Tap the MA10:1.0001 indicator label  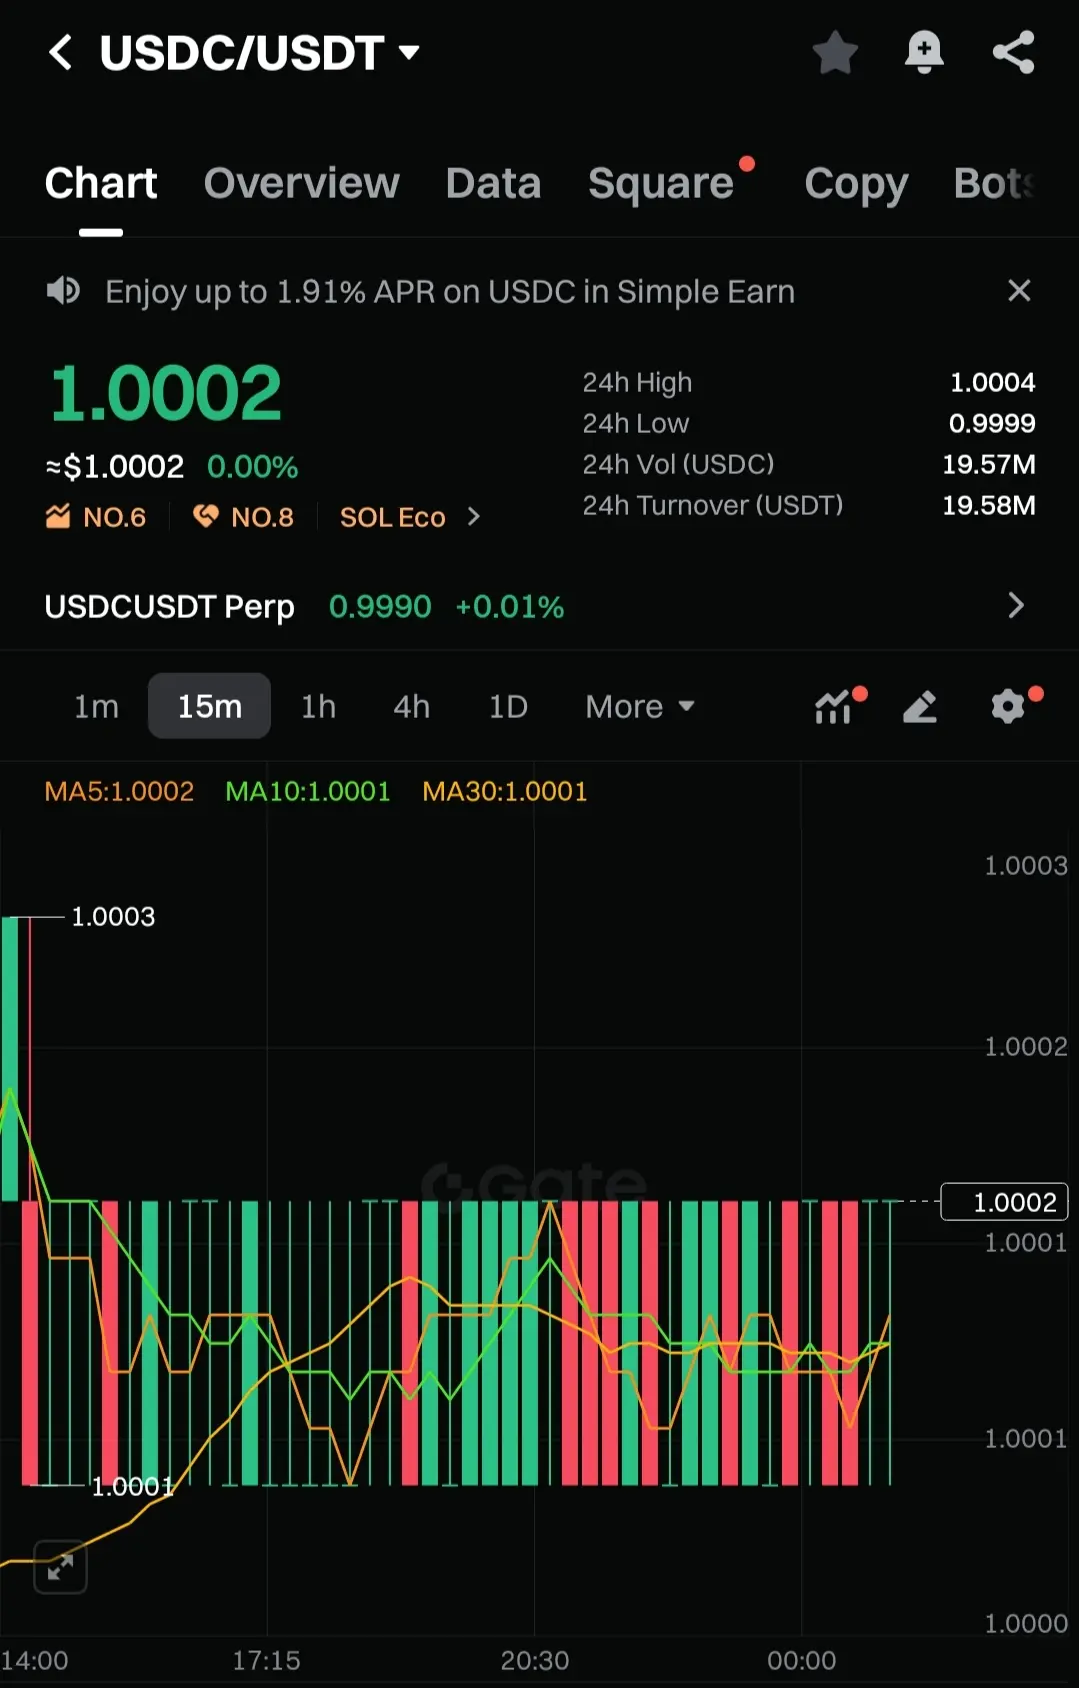point(308,792)
